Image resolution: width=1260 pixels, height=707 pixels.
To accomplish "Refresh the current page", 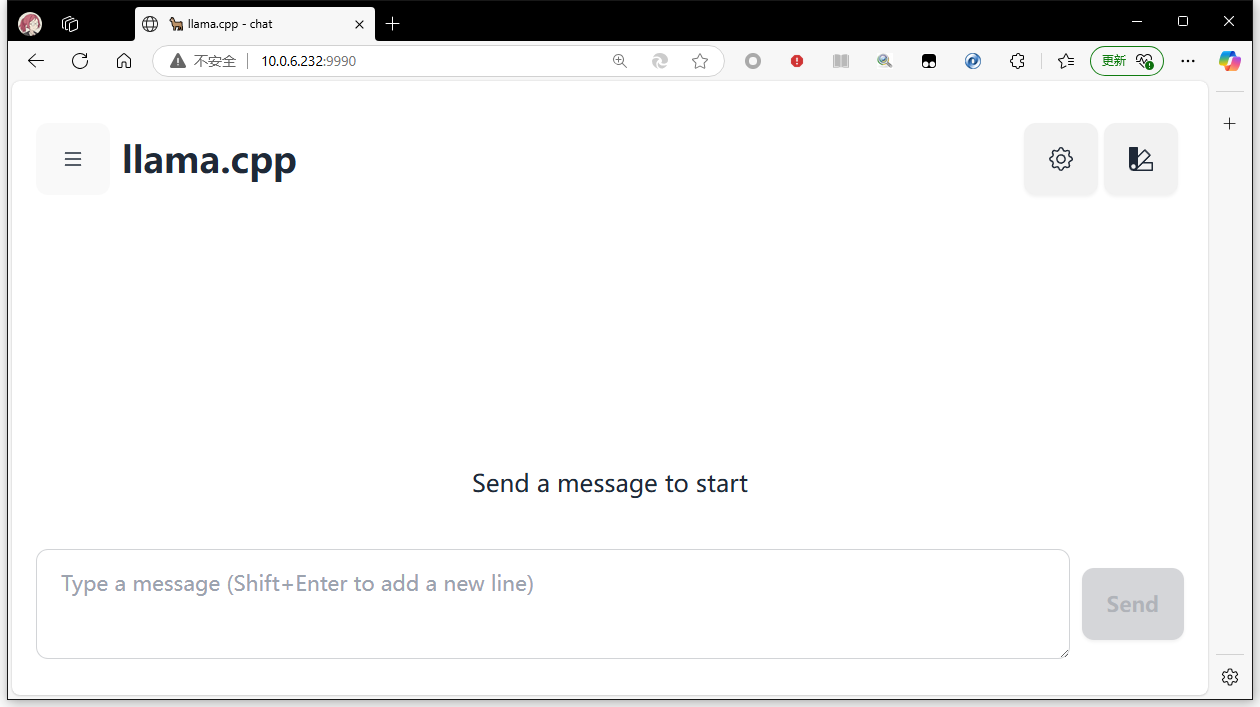I will [80, 61].
